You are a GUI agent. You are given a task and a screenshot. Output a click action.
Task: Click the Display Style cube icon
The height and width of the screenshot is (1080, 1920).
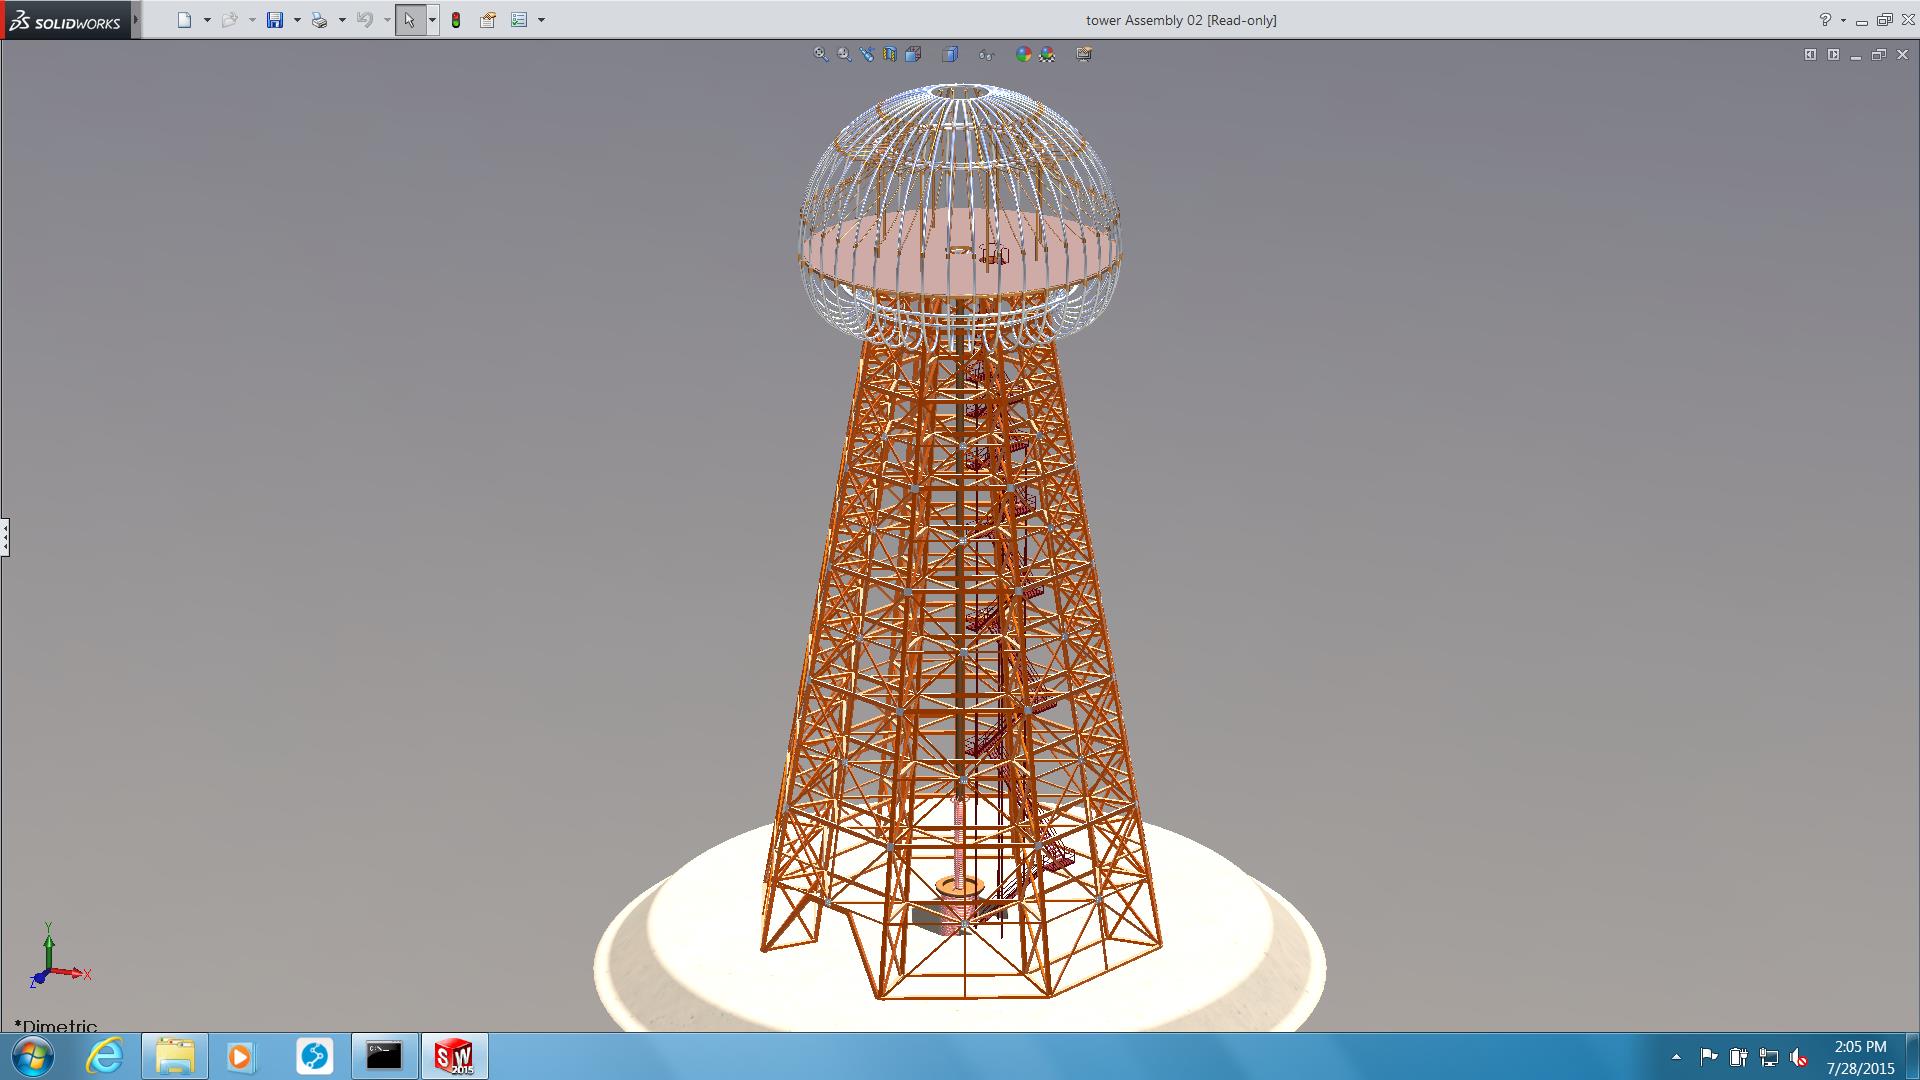[950, 54]
